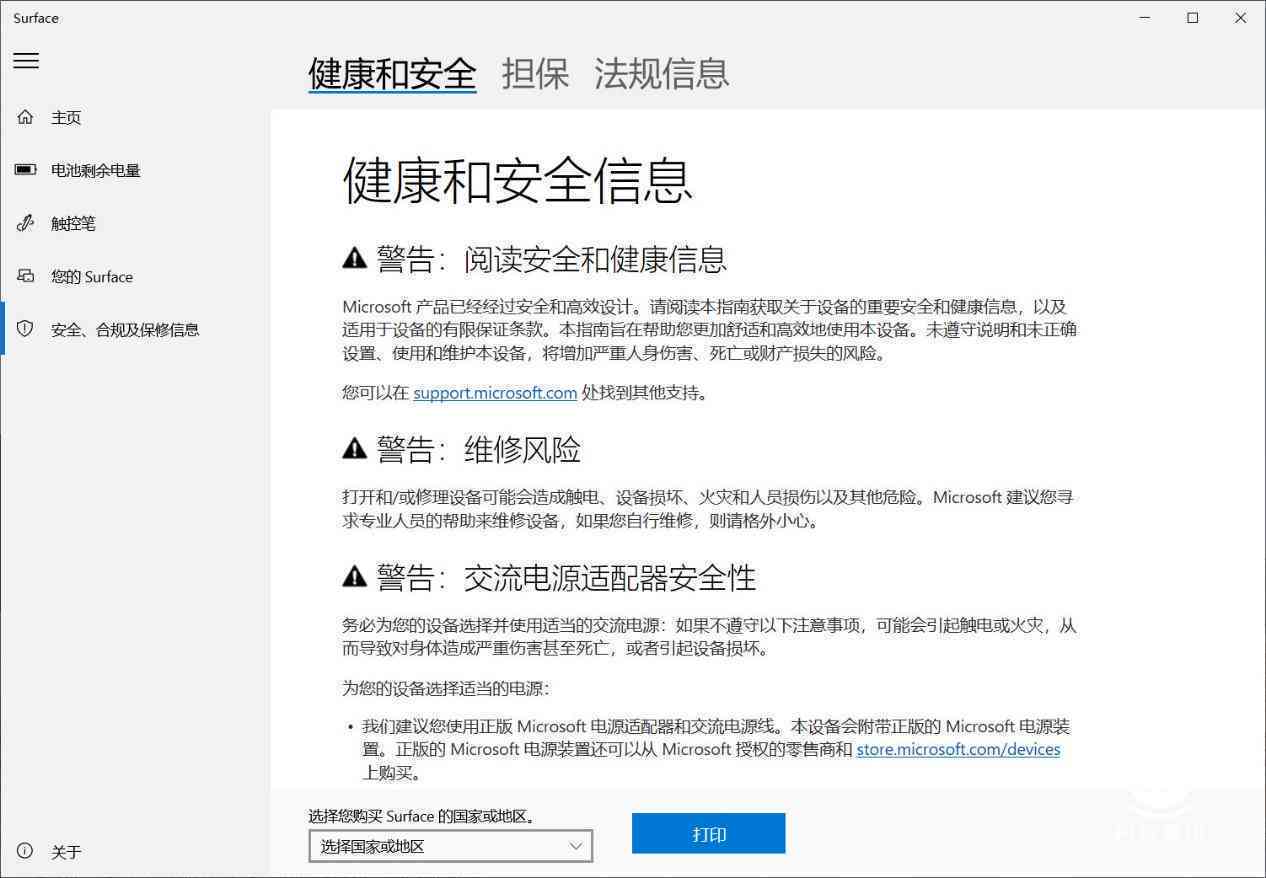Click the warning triangle beside 阅读安全和健康信息

tap(354, 259)
